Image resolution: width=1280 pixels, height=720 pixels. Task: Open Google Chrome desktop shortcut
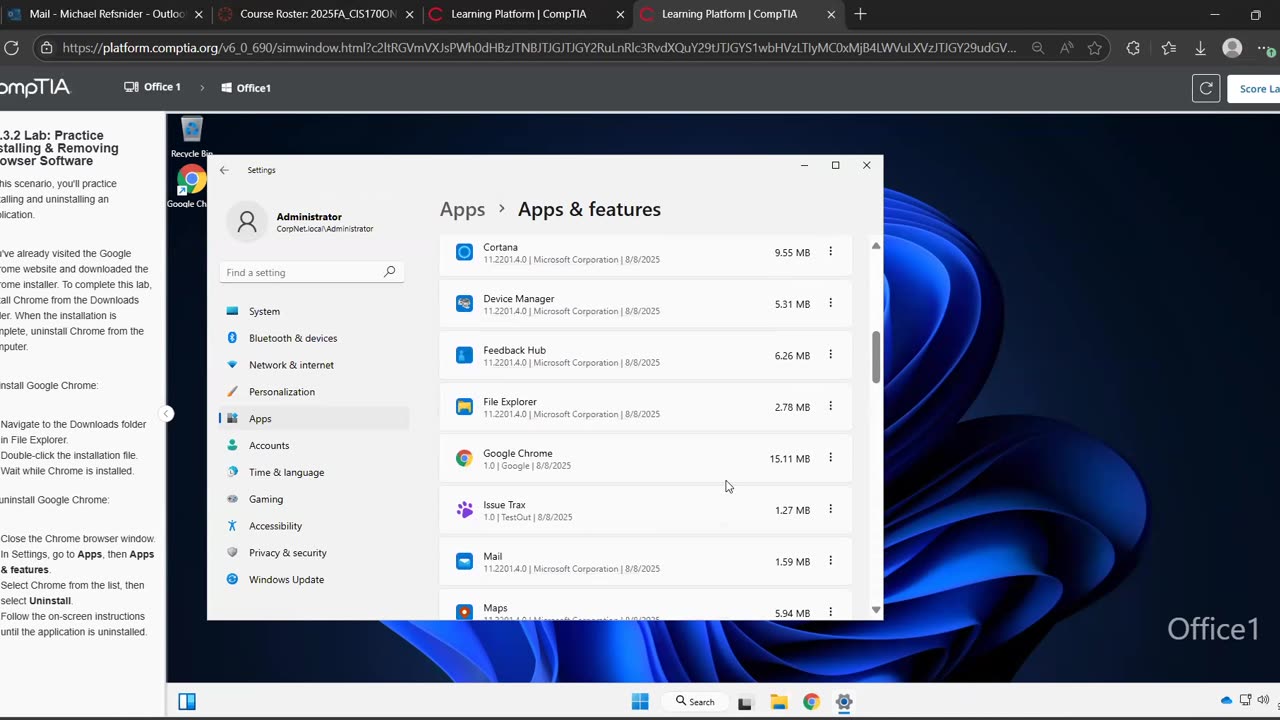pyautogui.click(x=189, y=188)
